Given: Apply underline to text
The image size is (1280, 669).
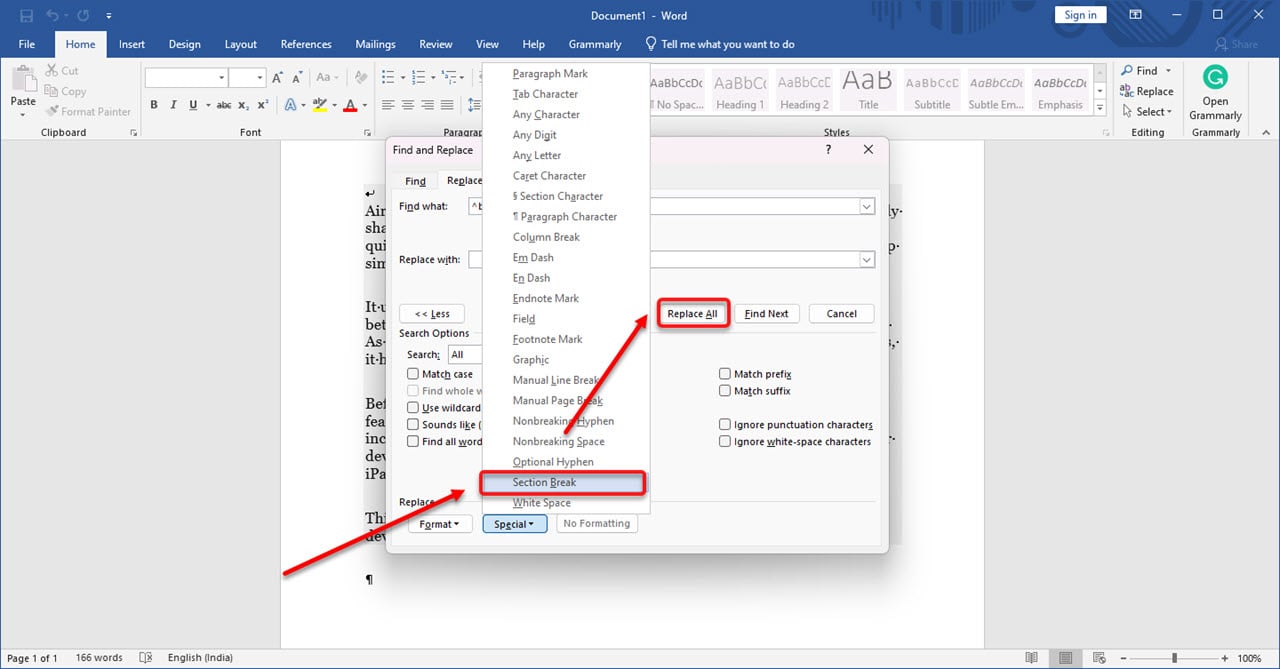Looking at the screenshot, I should [x=191, y=104].
